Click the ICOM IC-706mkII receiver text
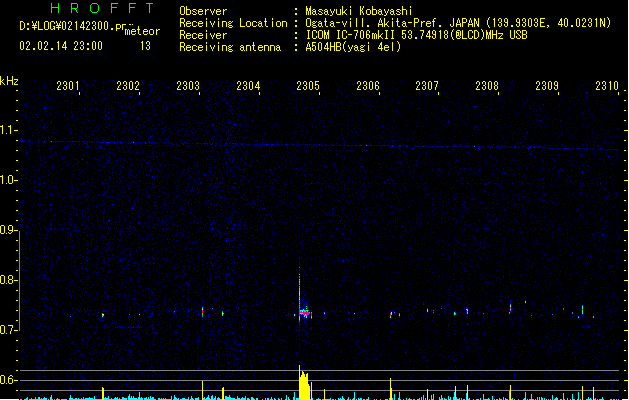Screen dimensions: 629x400 [x=416, y=35]
